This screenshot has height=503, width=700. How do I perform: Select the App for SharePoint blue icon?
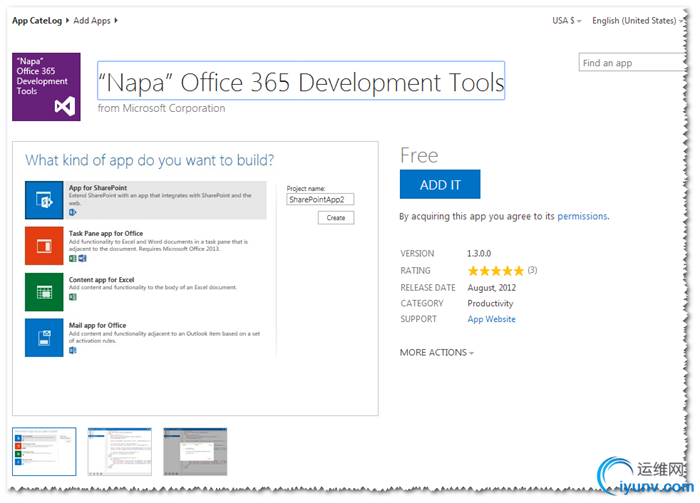[44, 200]
